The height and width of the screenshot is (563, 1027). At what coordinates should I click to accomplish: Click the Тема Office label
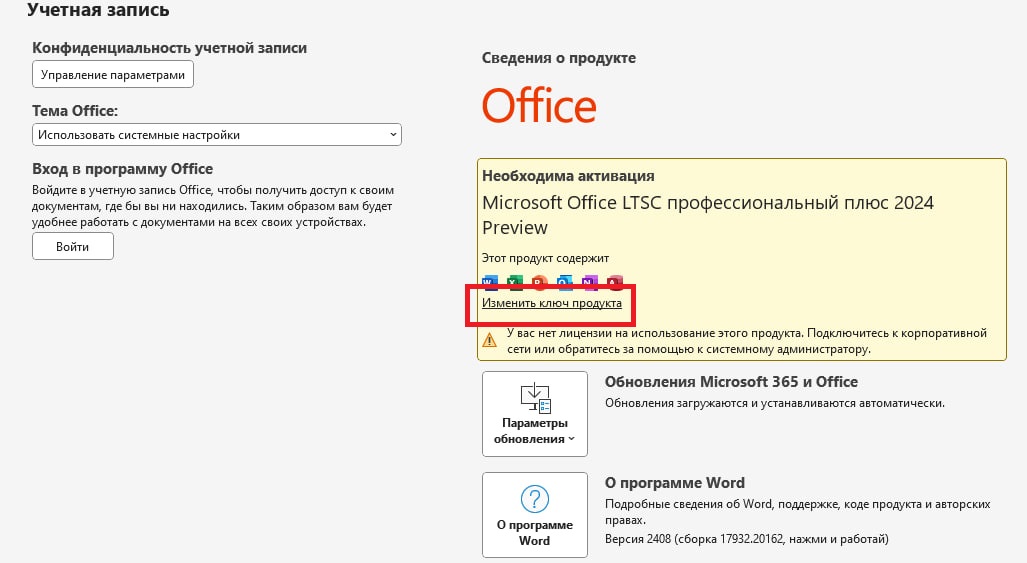75,111
